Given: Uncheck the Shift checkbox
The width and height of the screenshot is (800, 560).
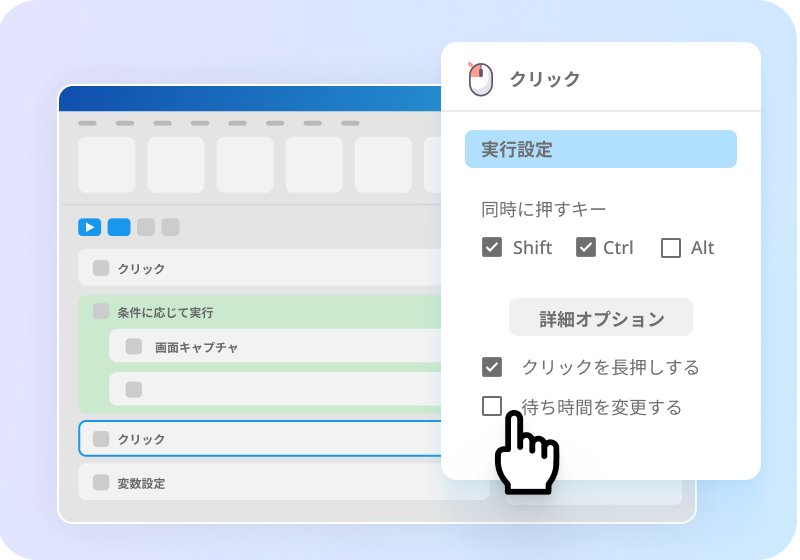Looking at the screenshot, I should pos(492,247).
